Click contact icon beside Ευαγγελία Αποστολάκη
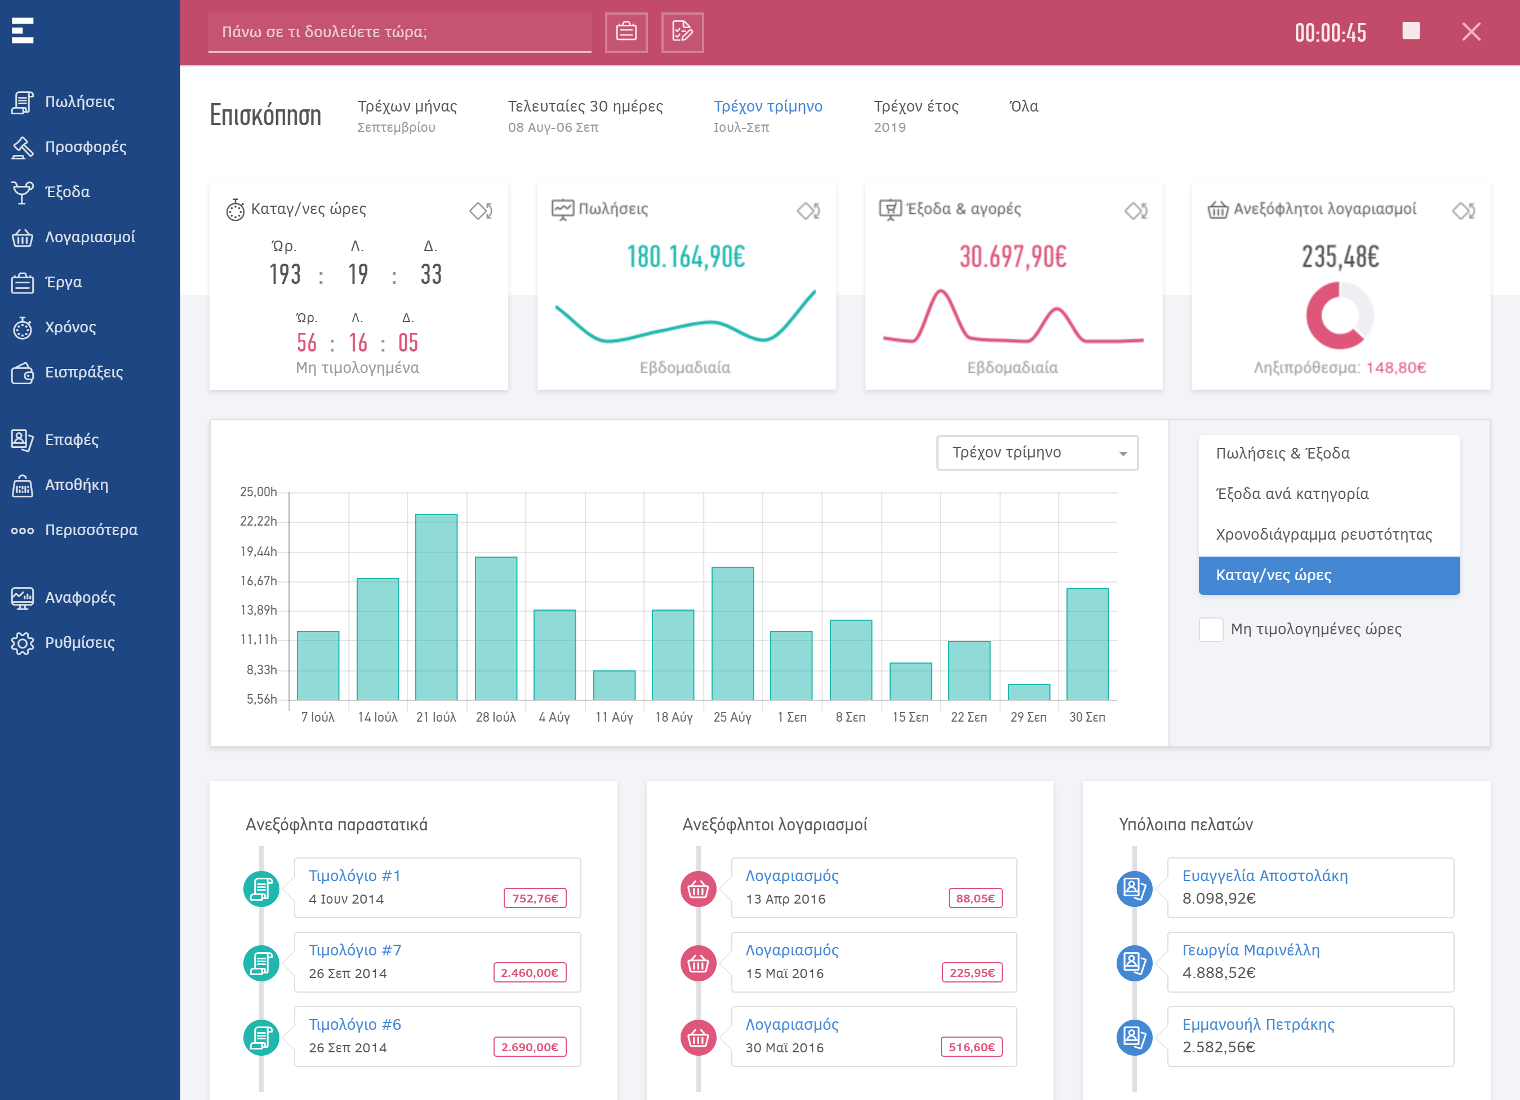 tap(1134, 888)
